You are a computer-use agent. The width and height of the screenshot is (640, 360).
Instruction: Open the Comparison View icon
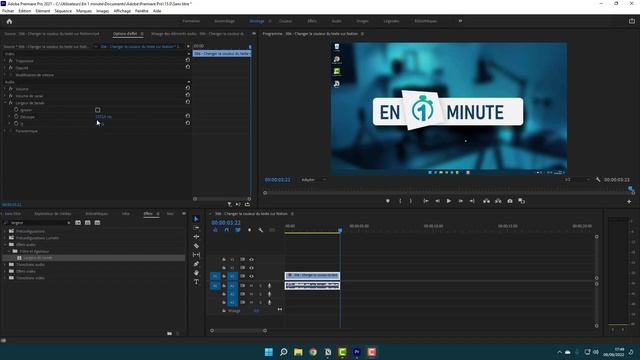[x=522, y=201]
